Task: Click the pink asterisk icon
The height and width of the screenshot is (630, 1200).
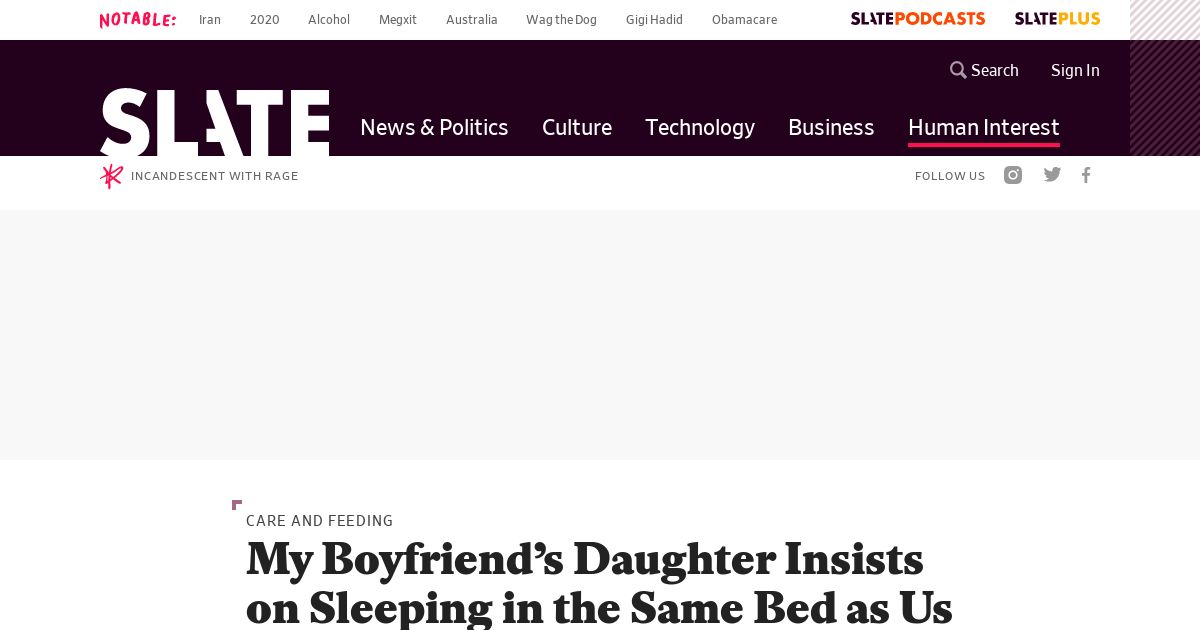Action: [111, 176]
